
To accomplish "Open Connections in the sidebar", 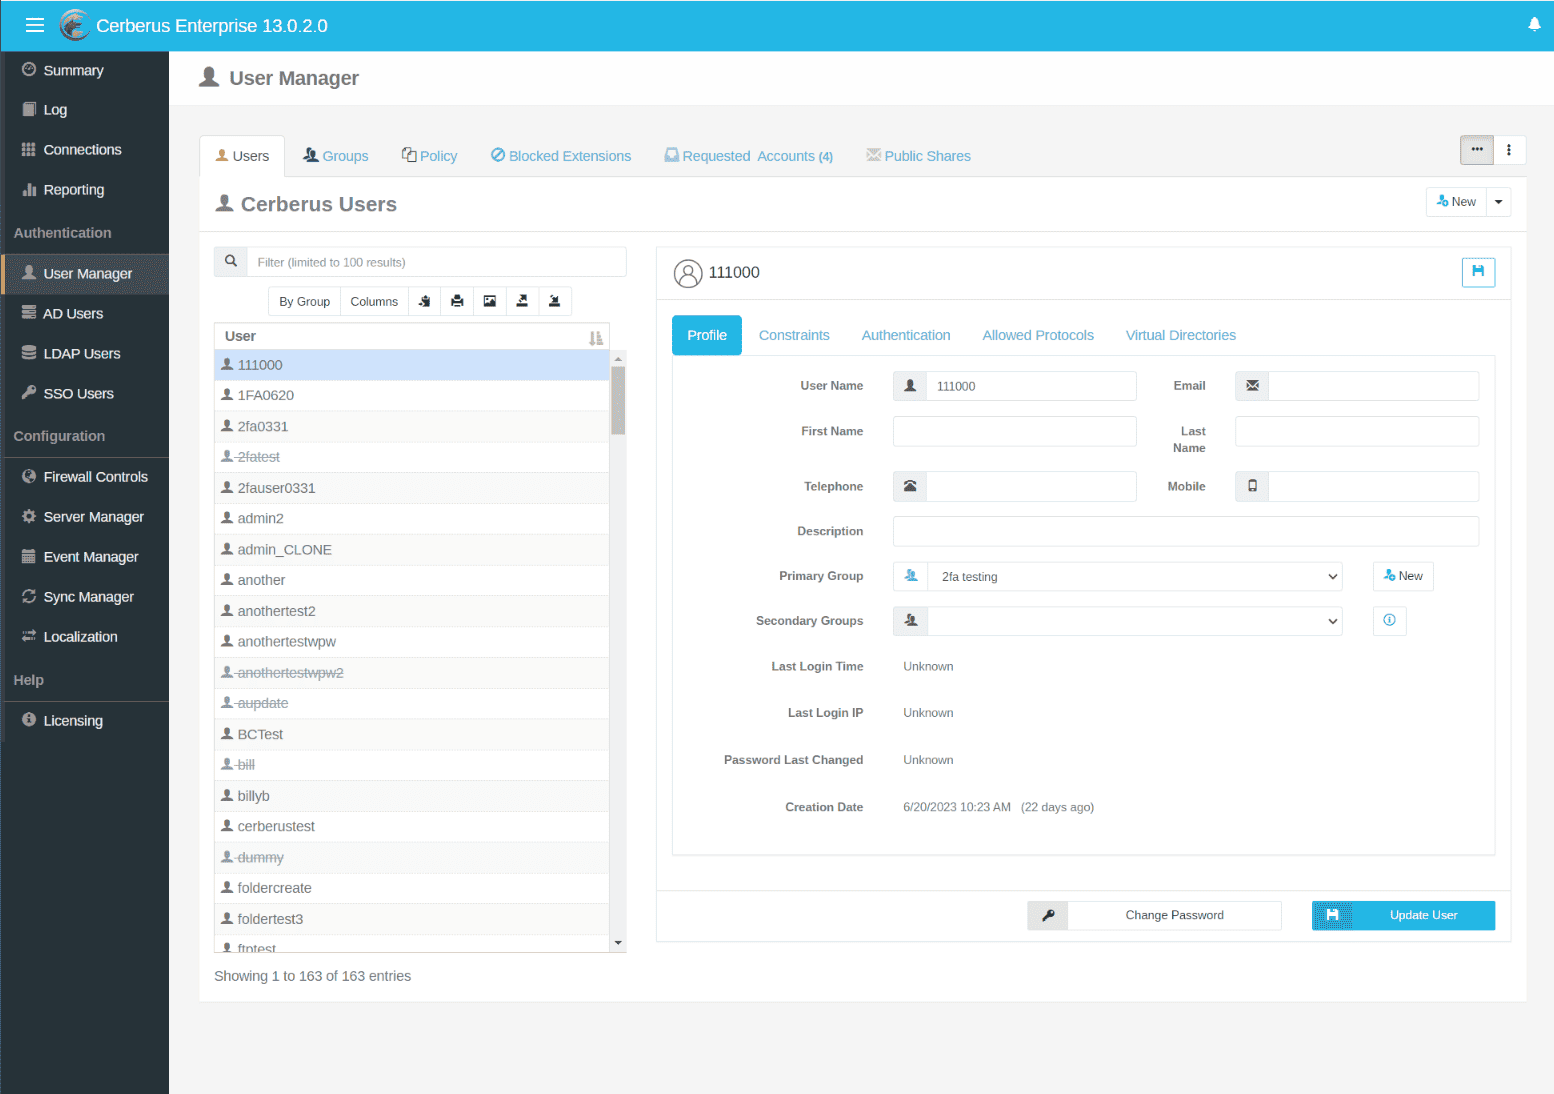I will [x=82, y=150].
